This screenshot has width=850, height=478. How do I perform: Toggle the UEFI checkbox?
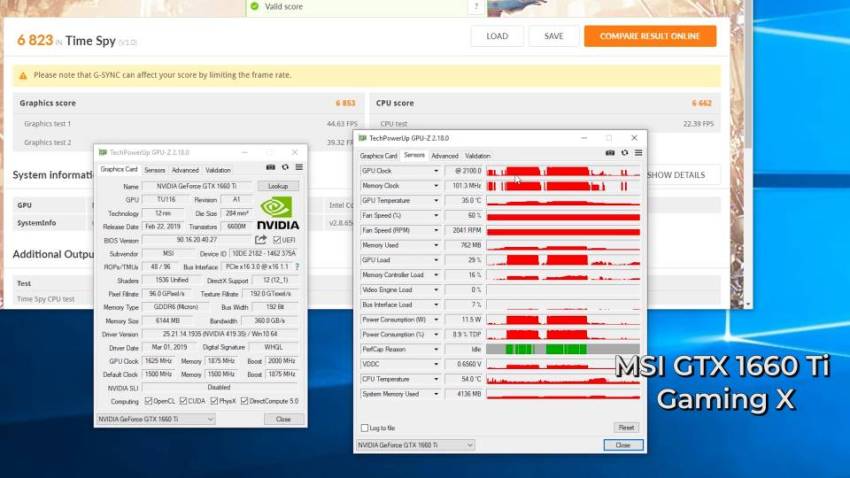[276, 240]
